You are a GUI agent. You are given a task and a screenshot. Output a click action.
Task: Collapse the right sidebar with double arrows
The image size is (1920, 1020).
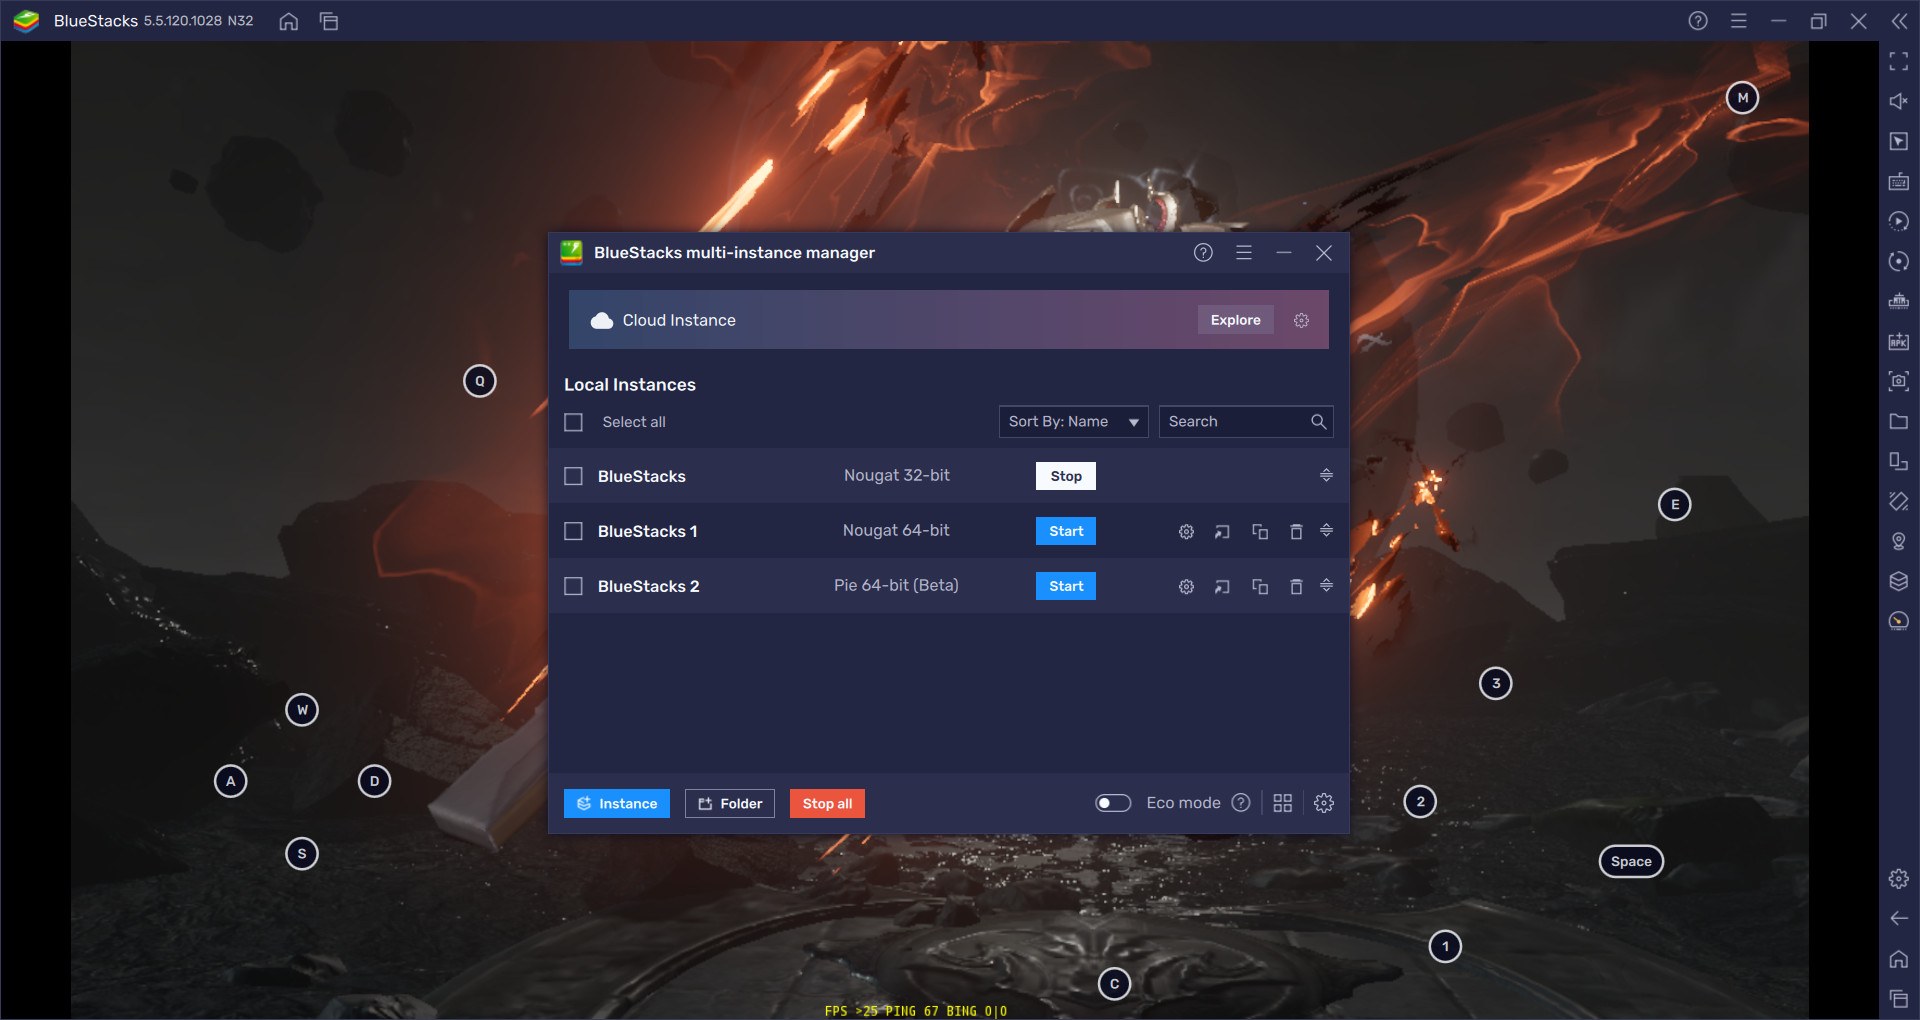[x=1899, y=21]
